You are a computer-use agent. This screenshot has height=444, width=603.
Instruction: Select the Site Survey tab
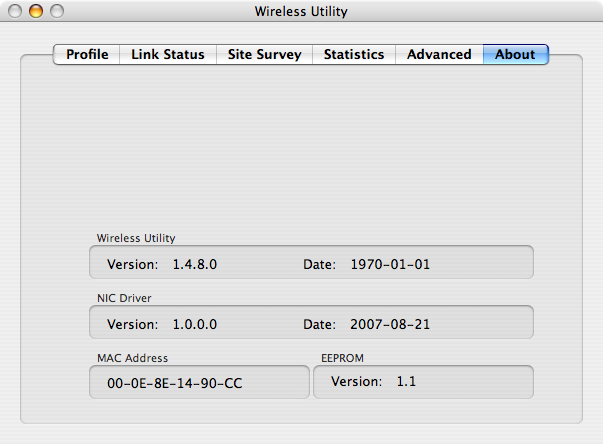(x=265, y=55)
